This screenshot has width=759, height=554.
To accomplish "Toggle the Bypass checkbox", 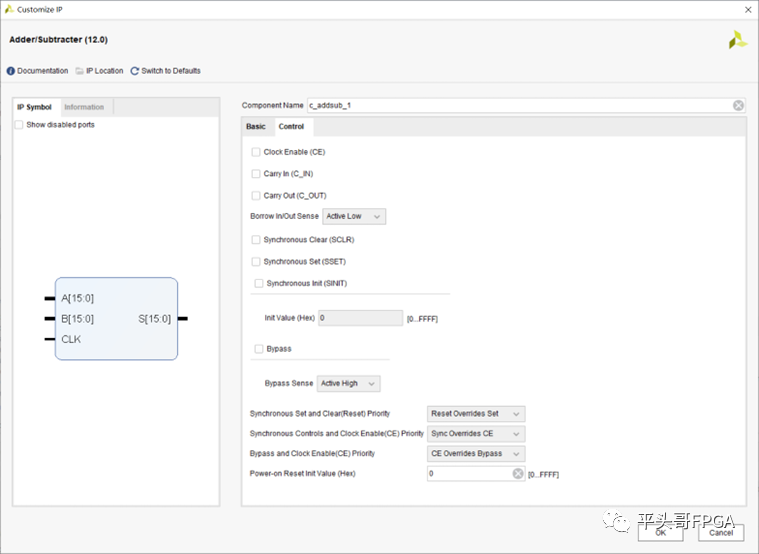I will 258,349.
